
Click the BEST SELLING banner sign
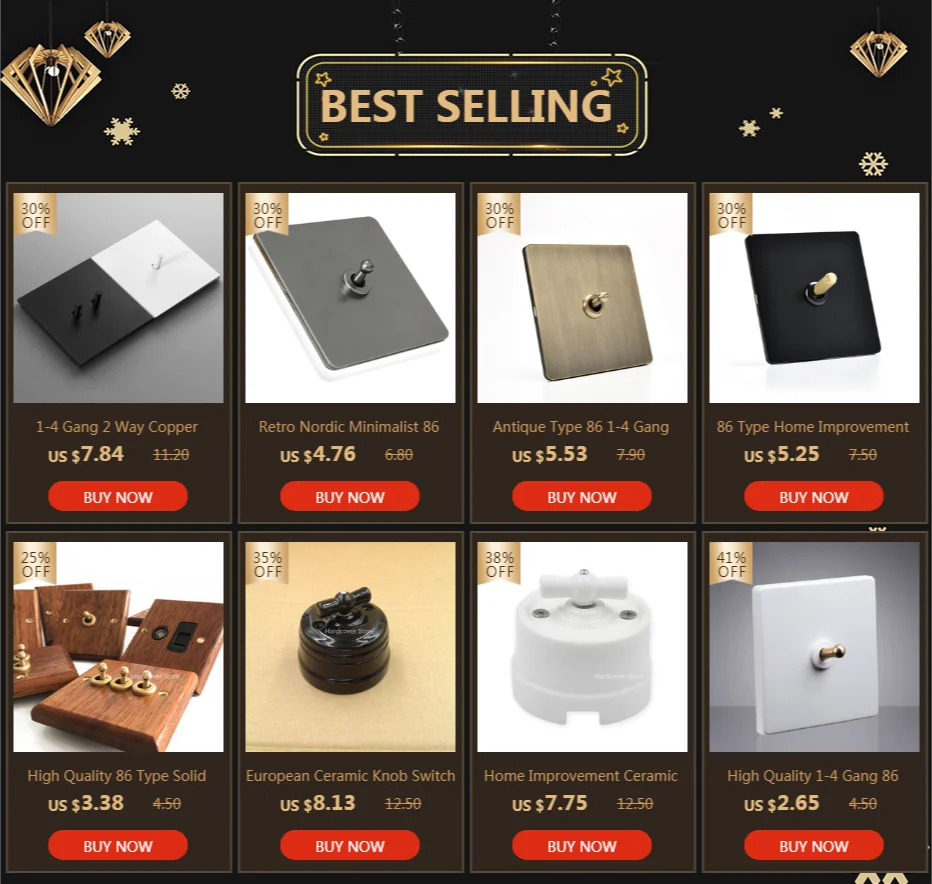(x=471, y=105)
